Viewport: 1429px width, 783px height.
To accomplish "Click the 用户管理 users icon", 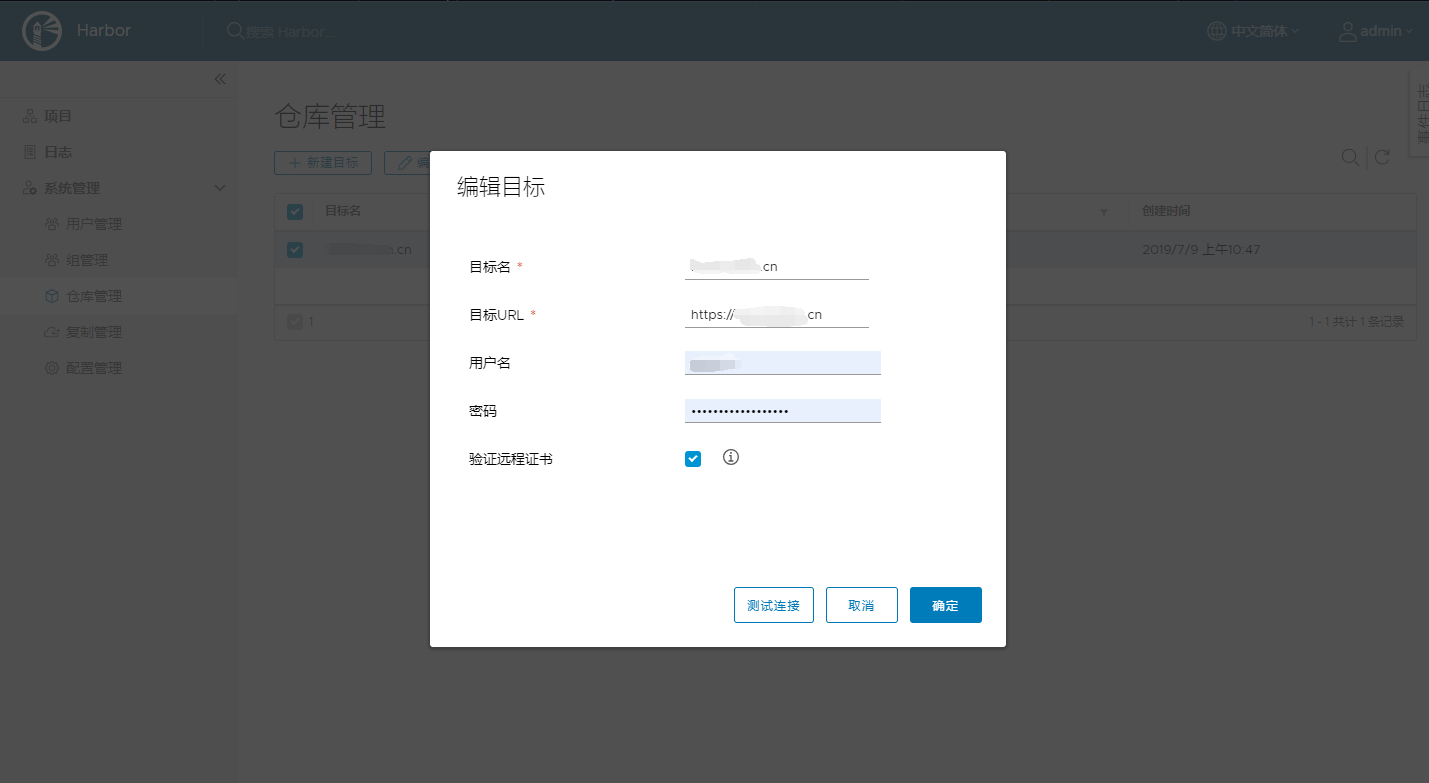I will tap(52, 224).
